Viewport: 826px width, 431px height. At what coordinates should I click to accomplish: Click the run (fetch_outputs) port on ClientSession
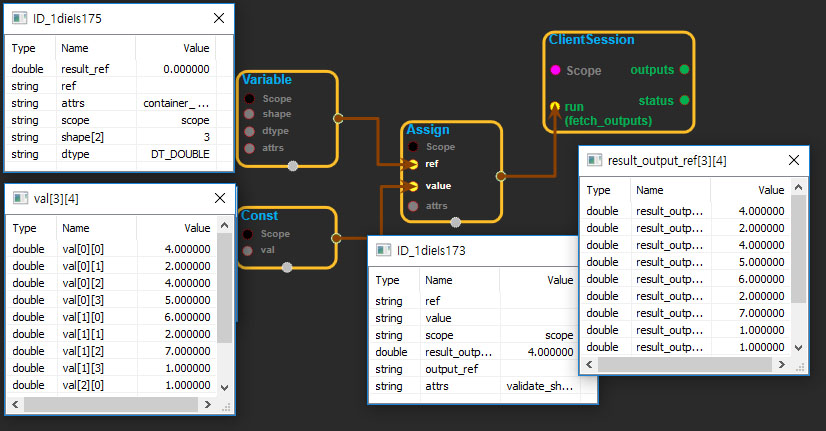click(555, 106)
